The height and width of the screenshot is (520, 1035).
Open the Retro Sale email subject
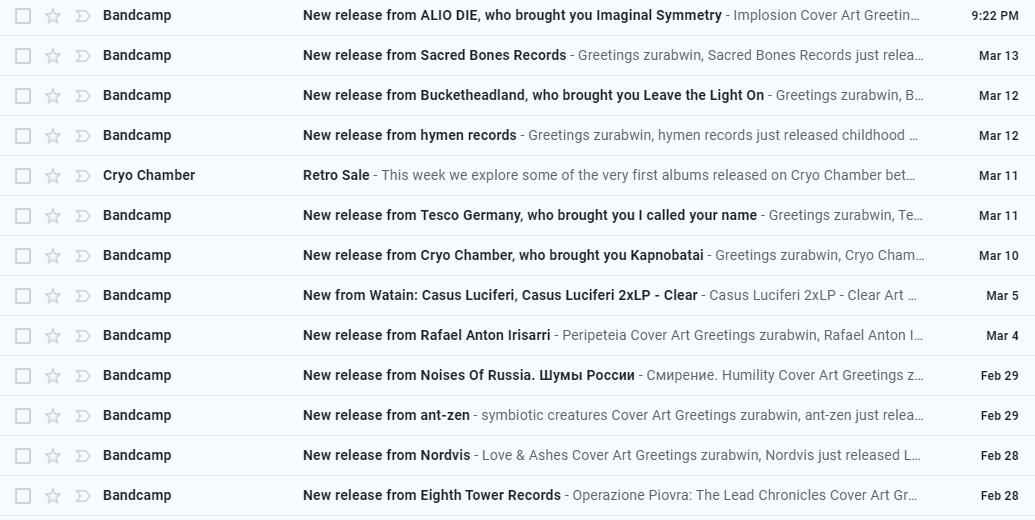[336, 175]
